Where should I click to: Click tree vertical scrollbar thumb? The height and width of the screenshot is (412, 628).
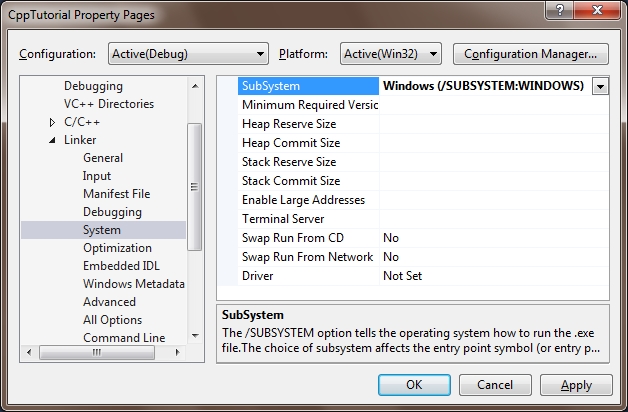click(x=195, y=187)
